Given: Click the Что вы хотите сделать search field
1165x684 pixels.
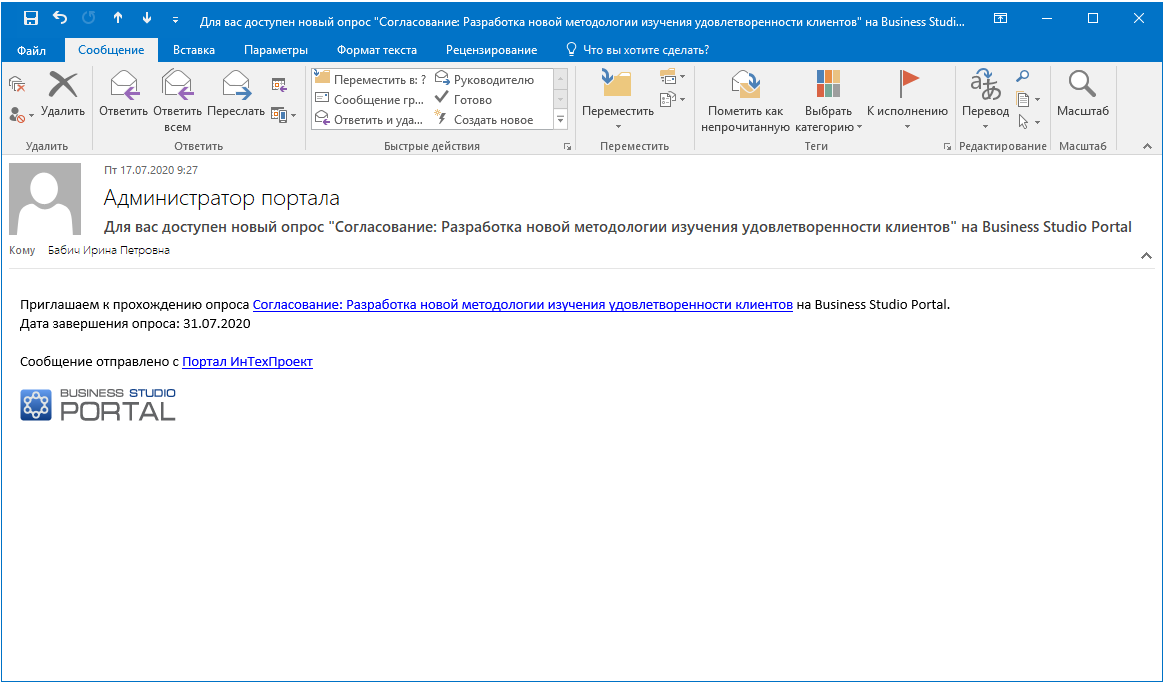Looking at the screenshot, I should (646, 50).
